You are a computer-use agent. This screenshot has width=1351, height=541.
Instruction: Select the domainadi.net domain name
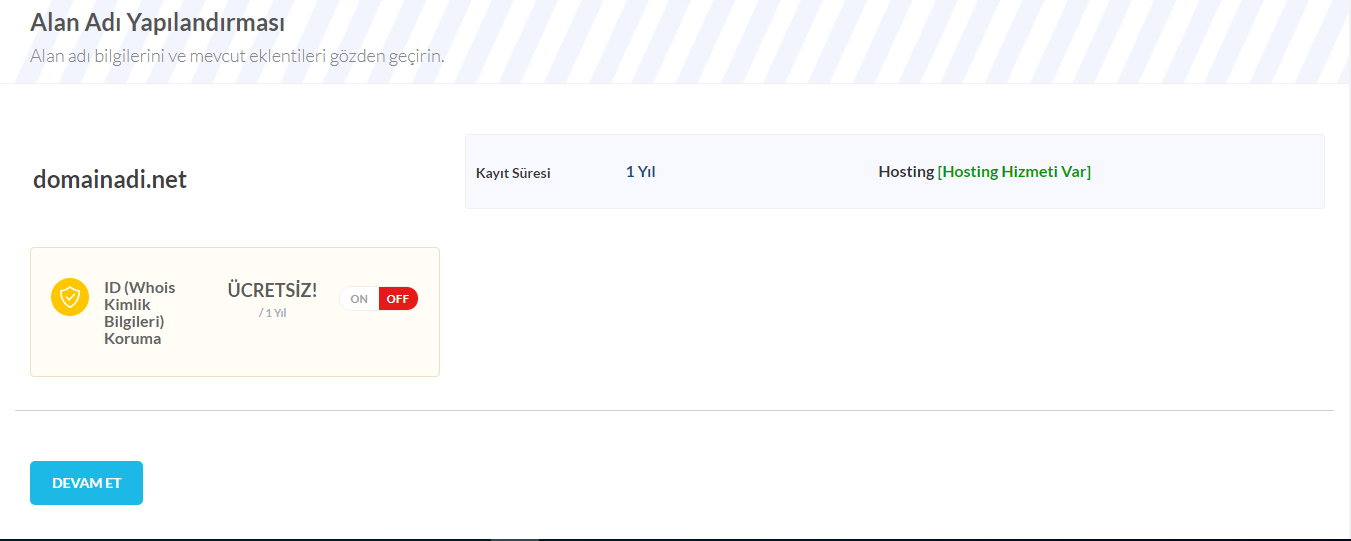[110, 180]
